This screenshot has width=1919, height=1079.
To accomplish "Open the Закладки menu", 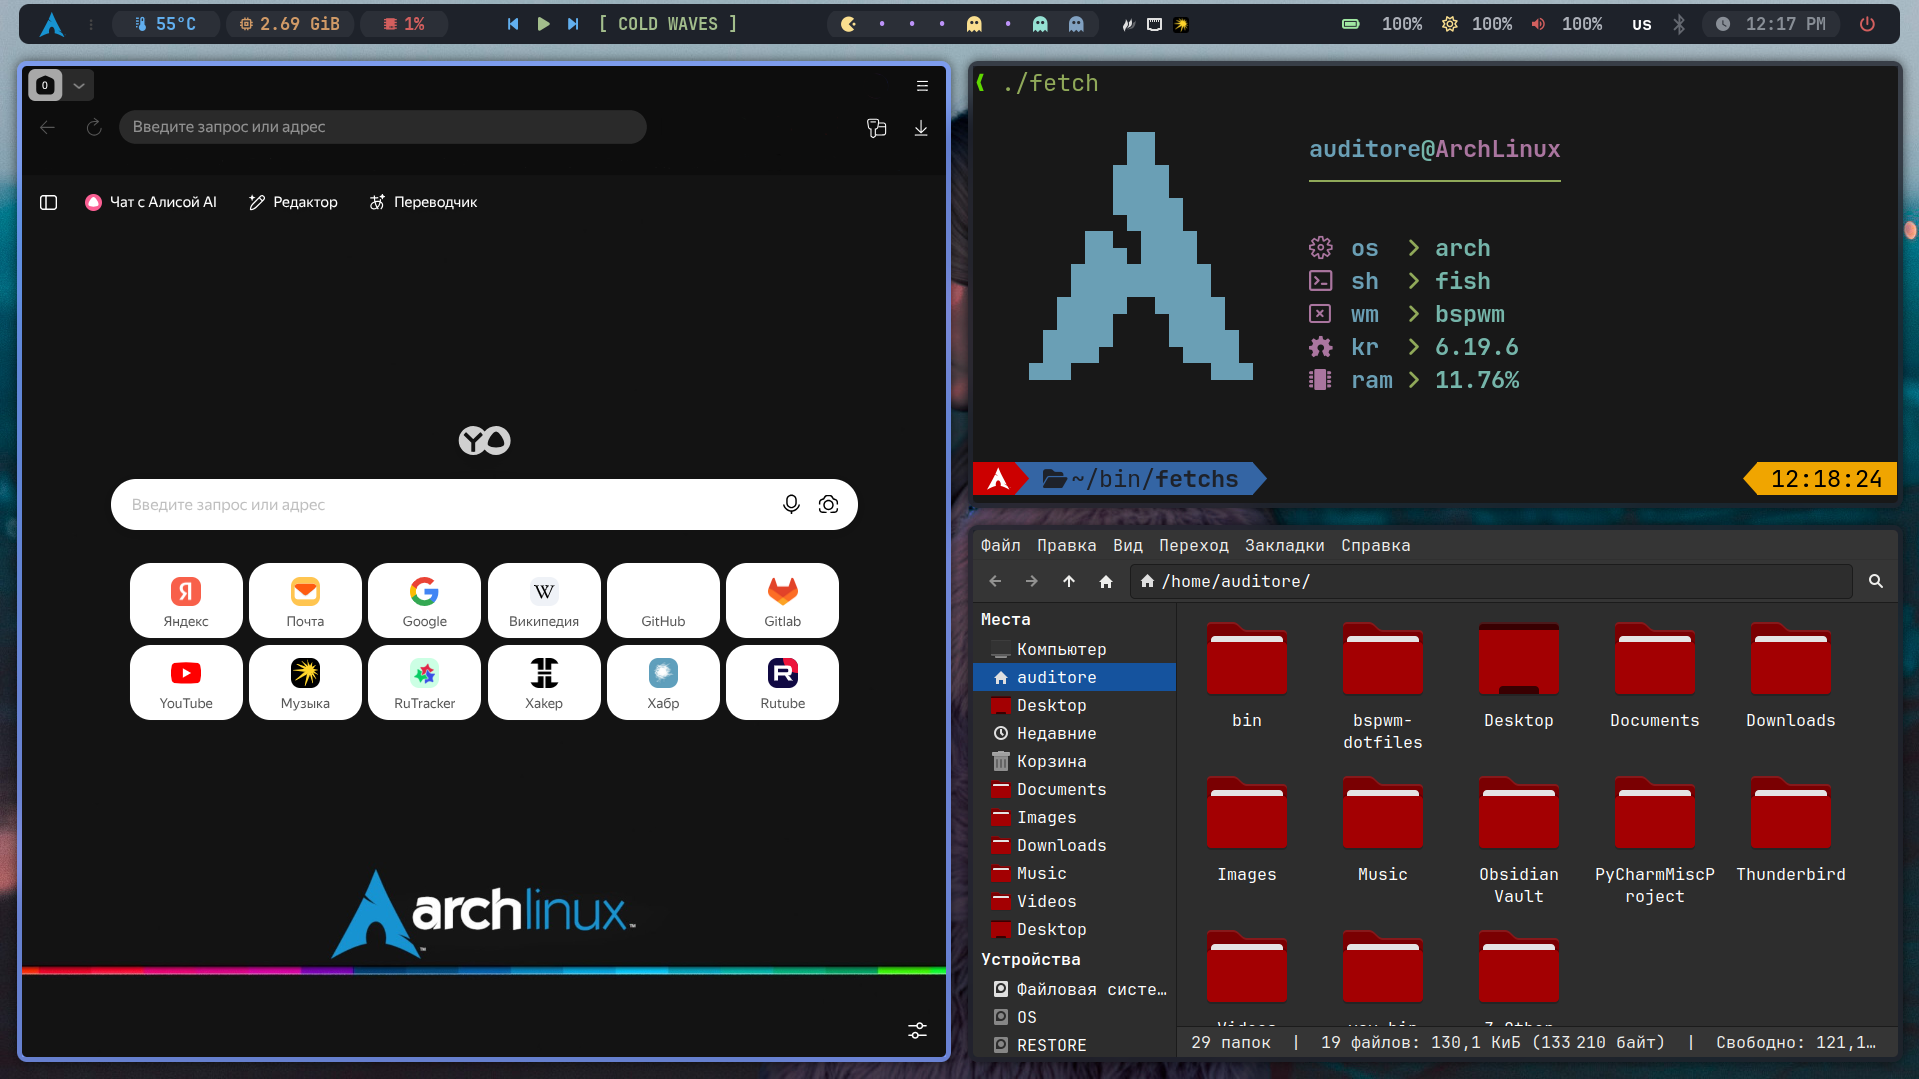I will click(x=1284, y=545).
